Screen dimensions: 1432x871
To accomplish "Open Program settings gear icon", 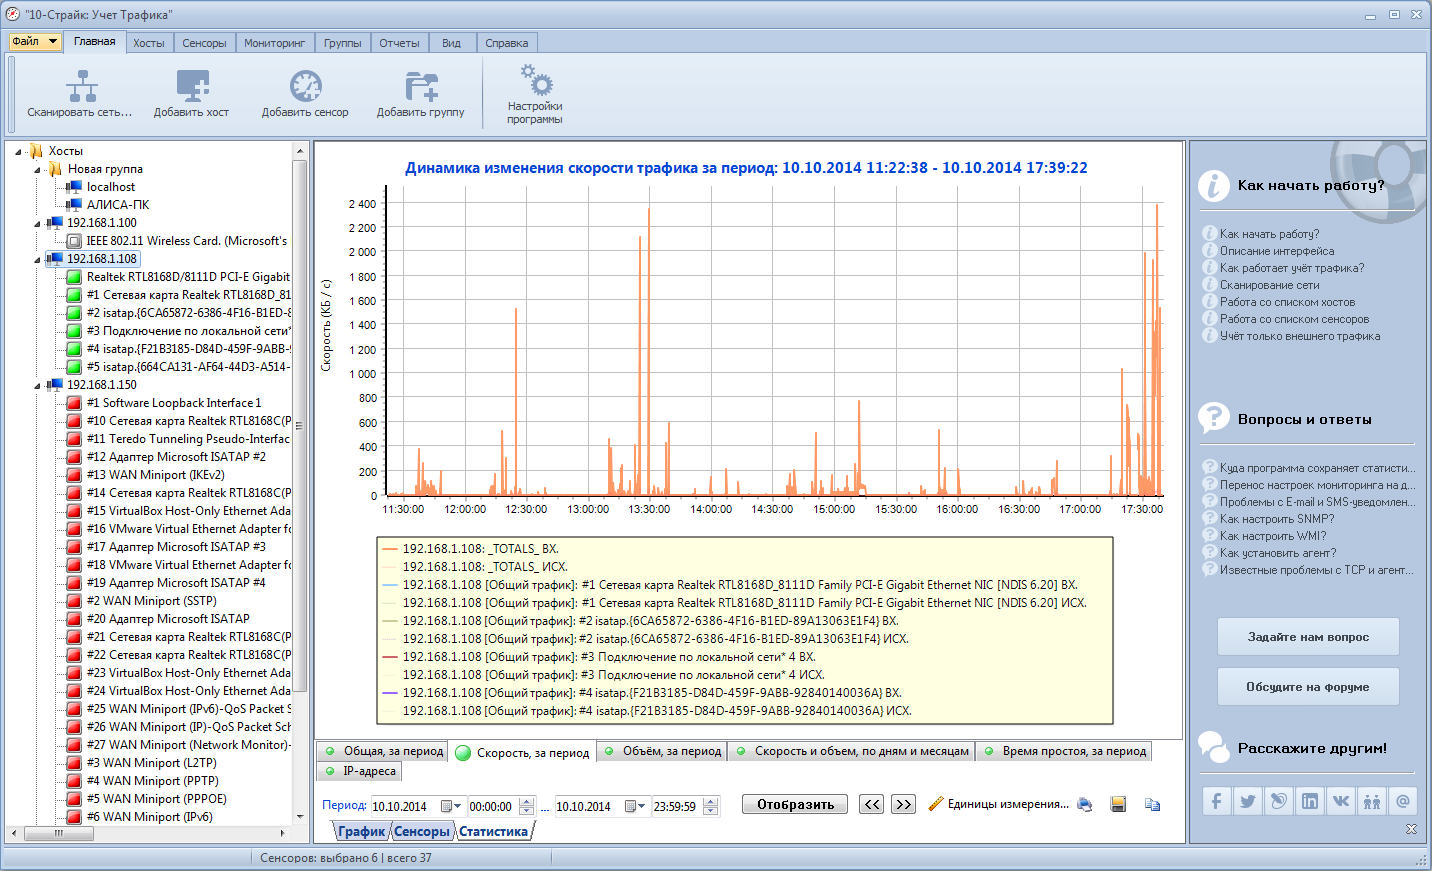I will point(535,80).
